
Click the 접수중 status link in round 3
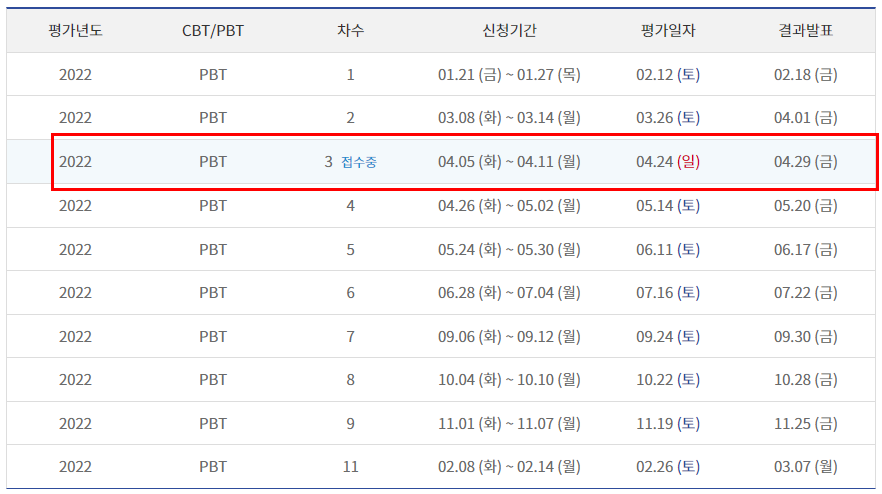coord(359,162)
